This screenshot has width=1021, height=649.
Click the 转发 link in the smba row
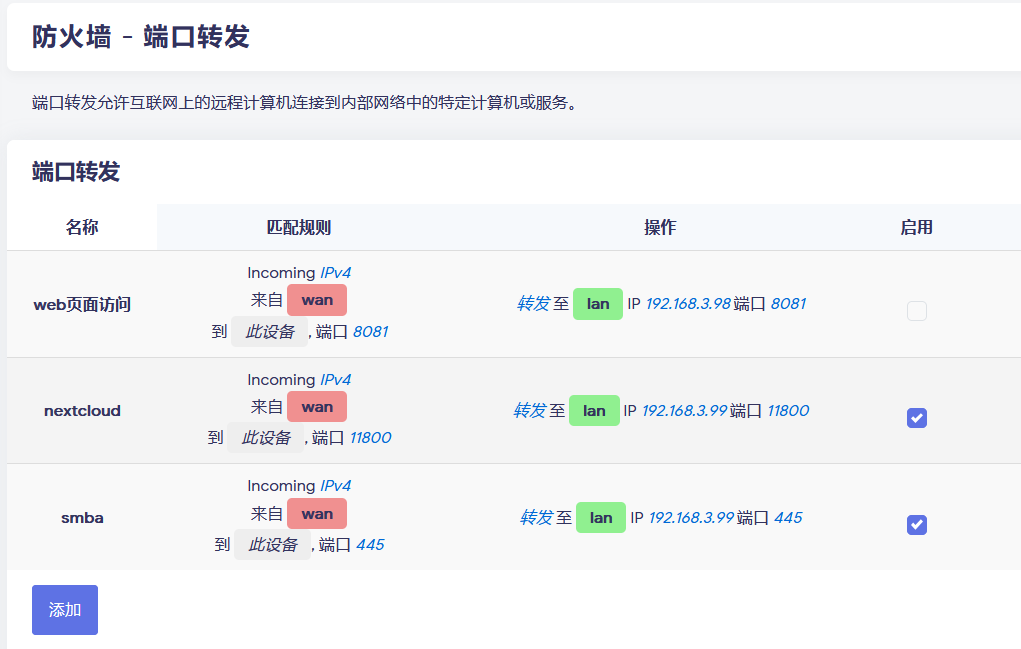coord(536,518)
